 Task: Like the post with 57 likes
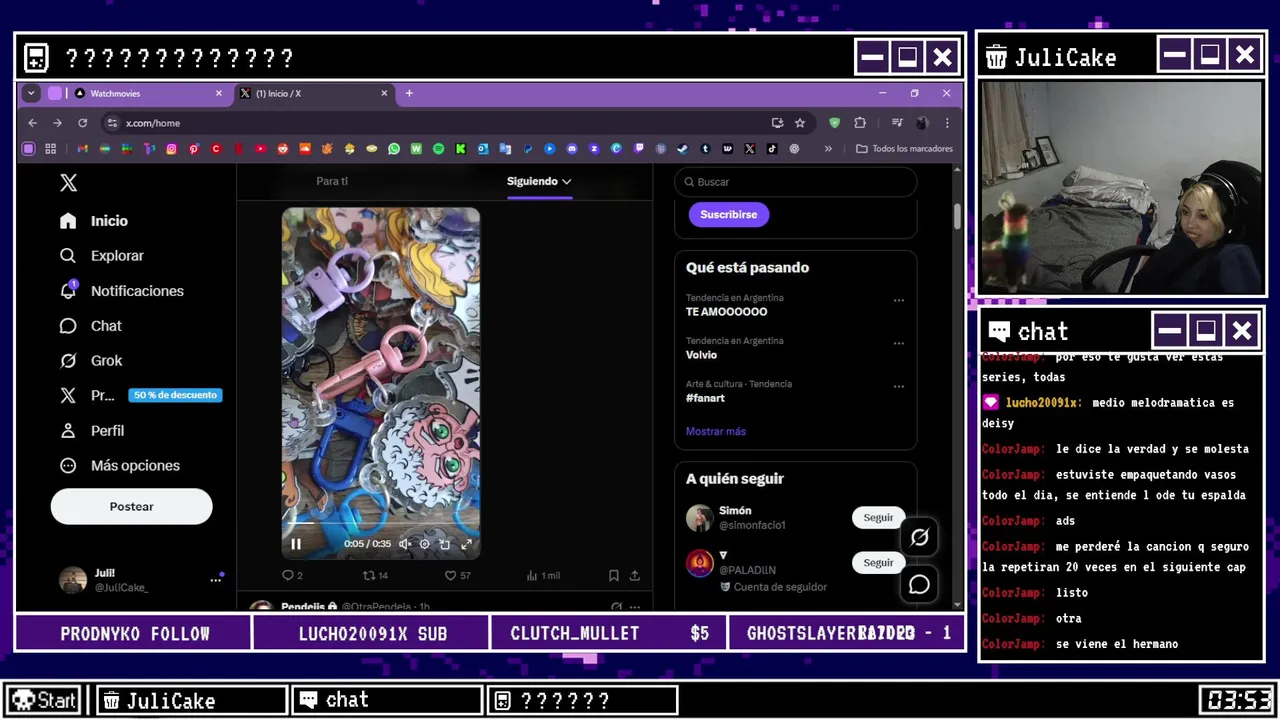[457, 575]
